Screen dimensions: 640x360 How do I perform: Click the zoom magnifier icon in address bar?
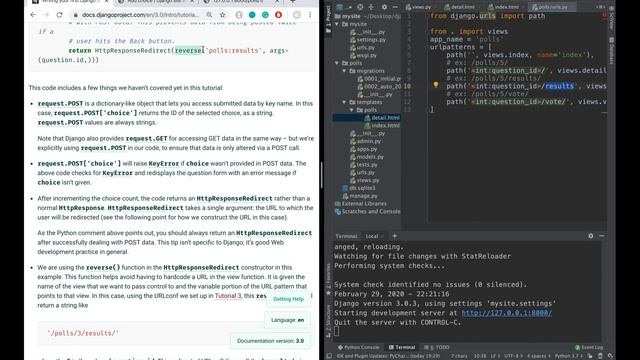(209, 15)
